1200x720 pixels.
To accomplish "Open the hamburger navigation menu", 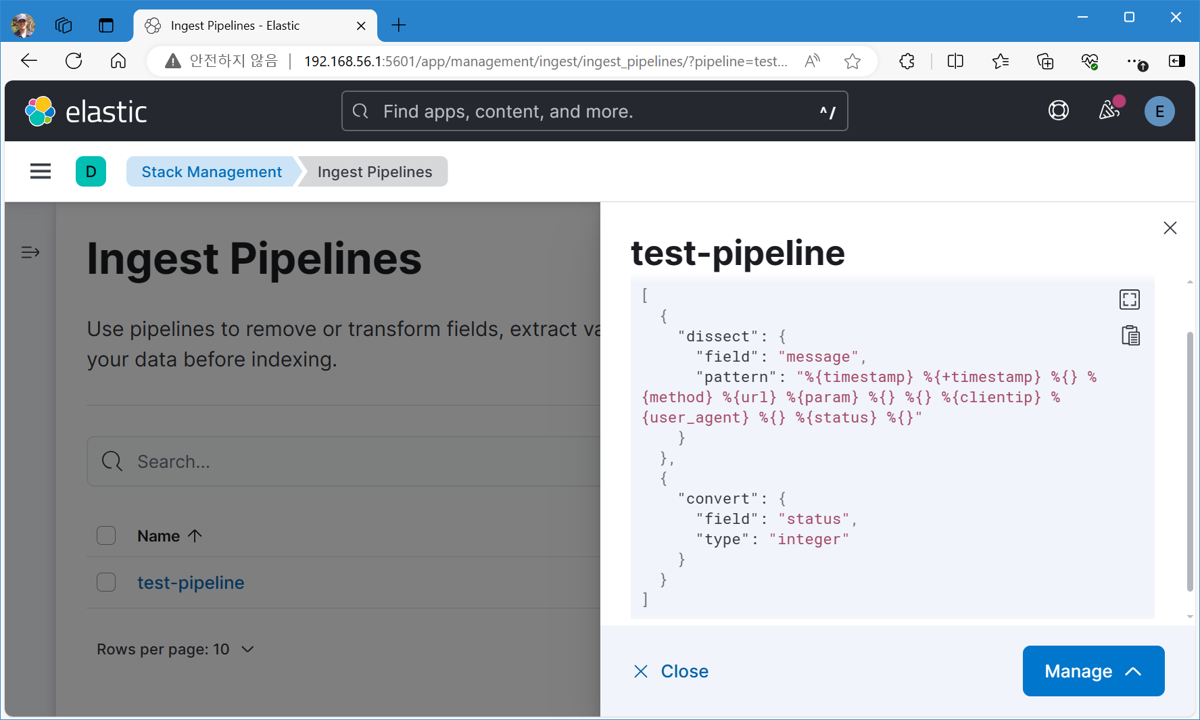I will 40,172.
